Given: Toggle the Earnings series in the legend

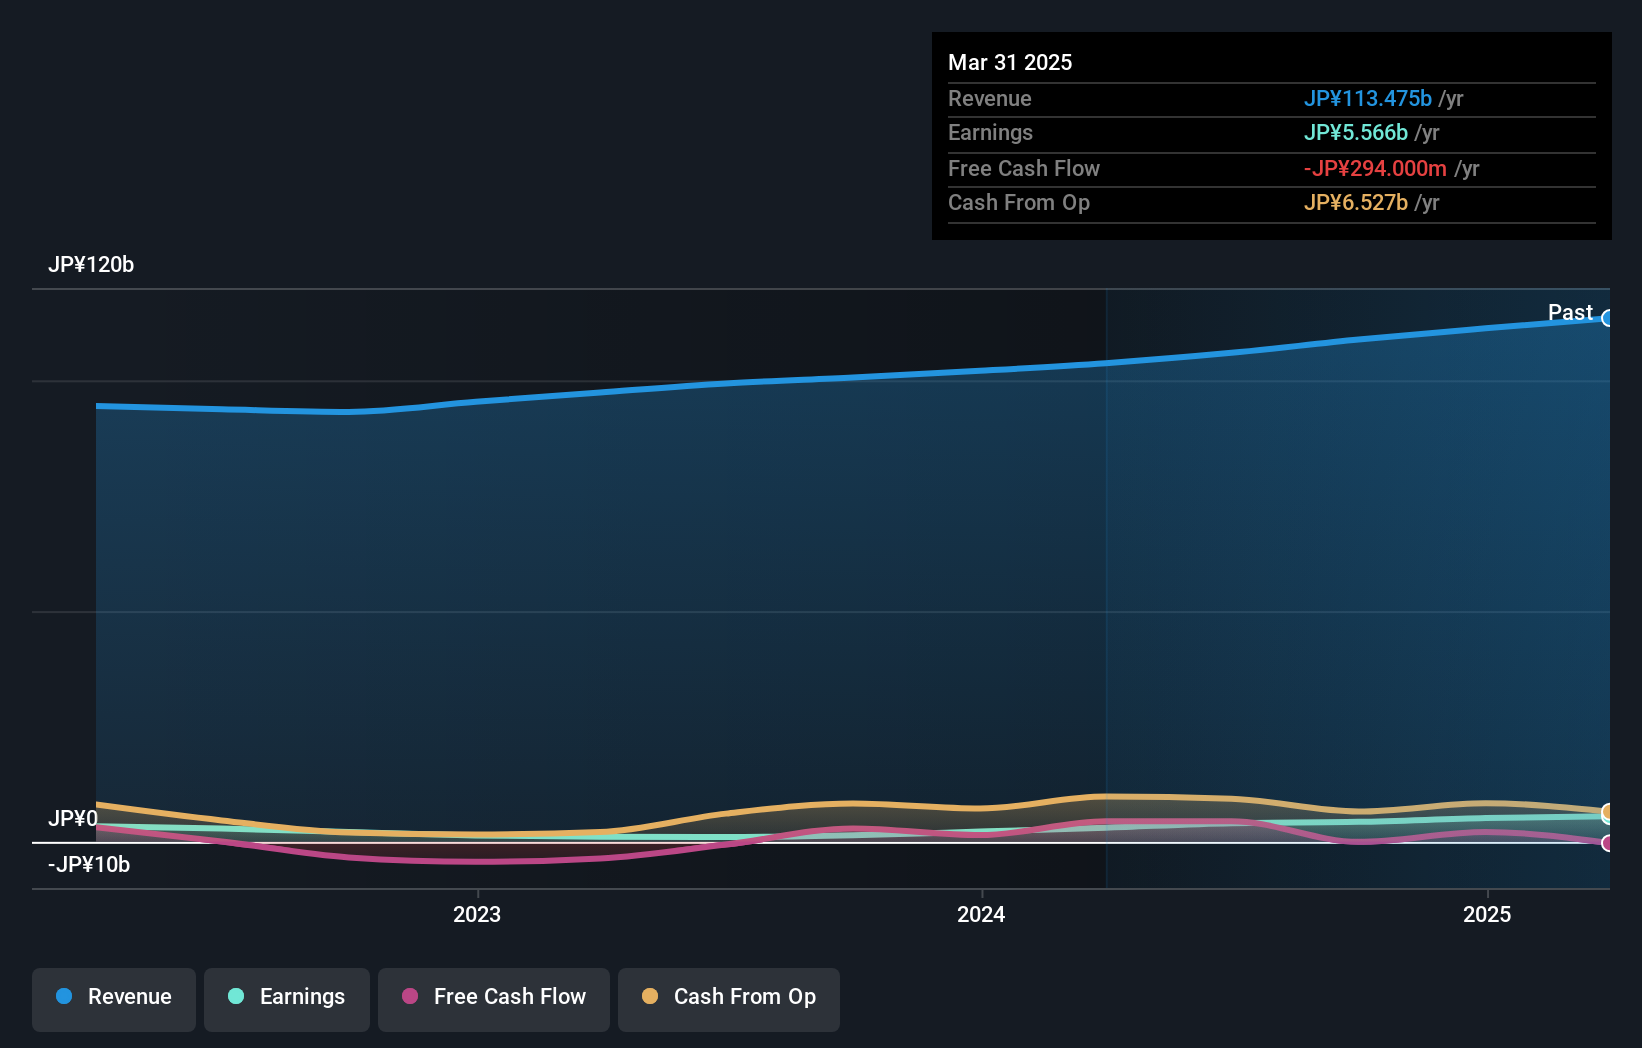Looking at the screenshot, I should (x=287, y=999).
